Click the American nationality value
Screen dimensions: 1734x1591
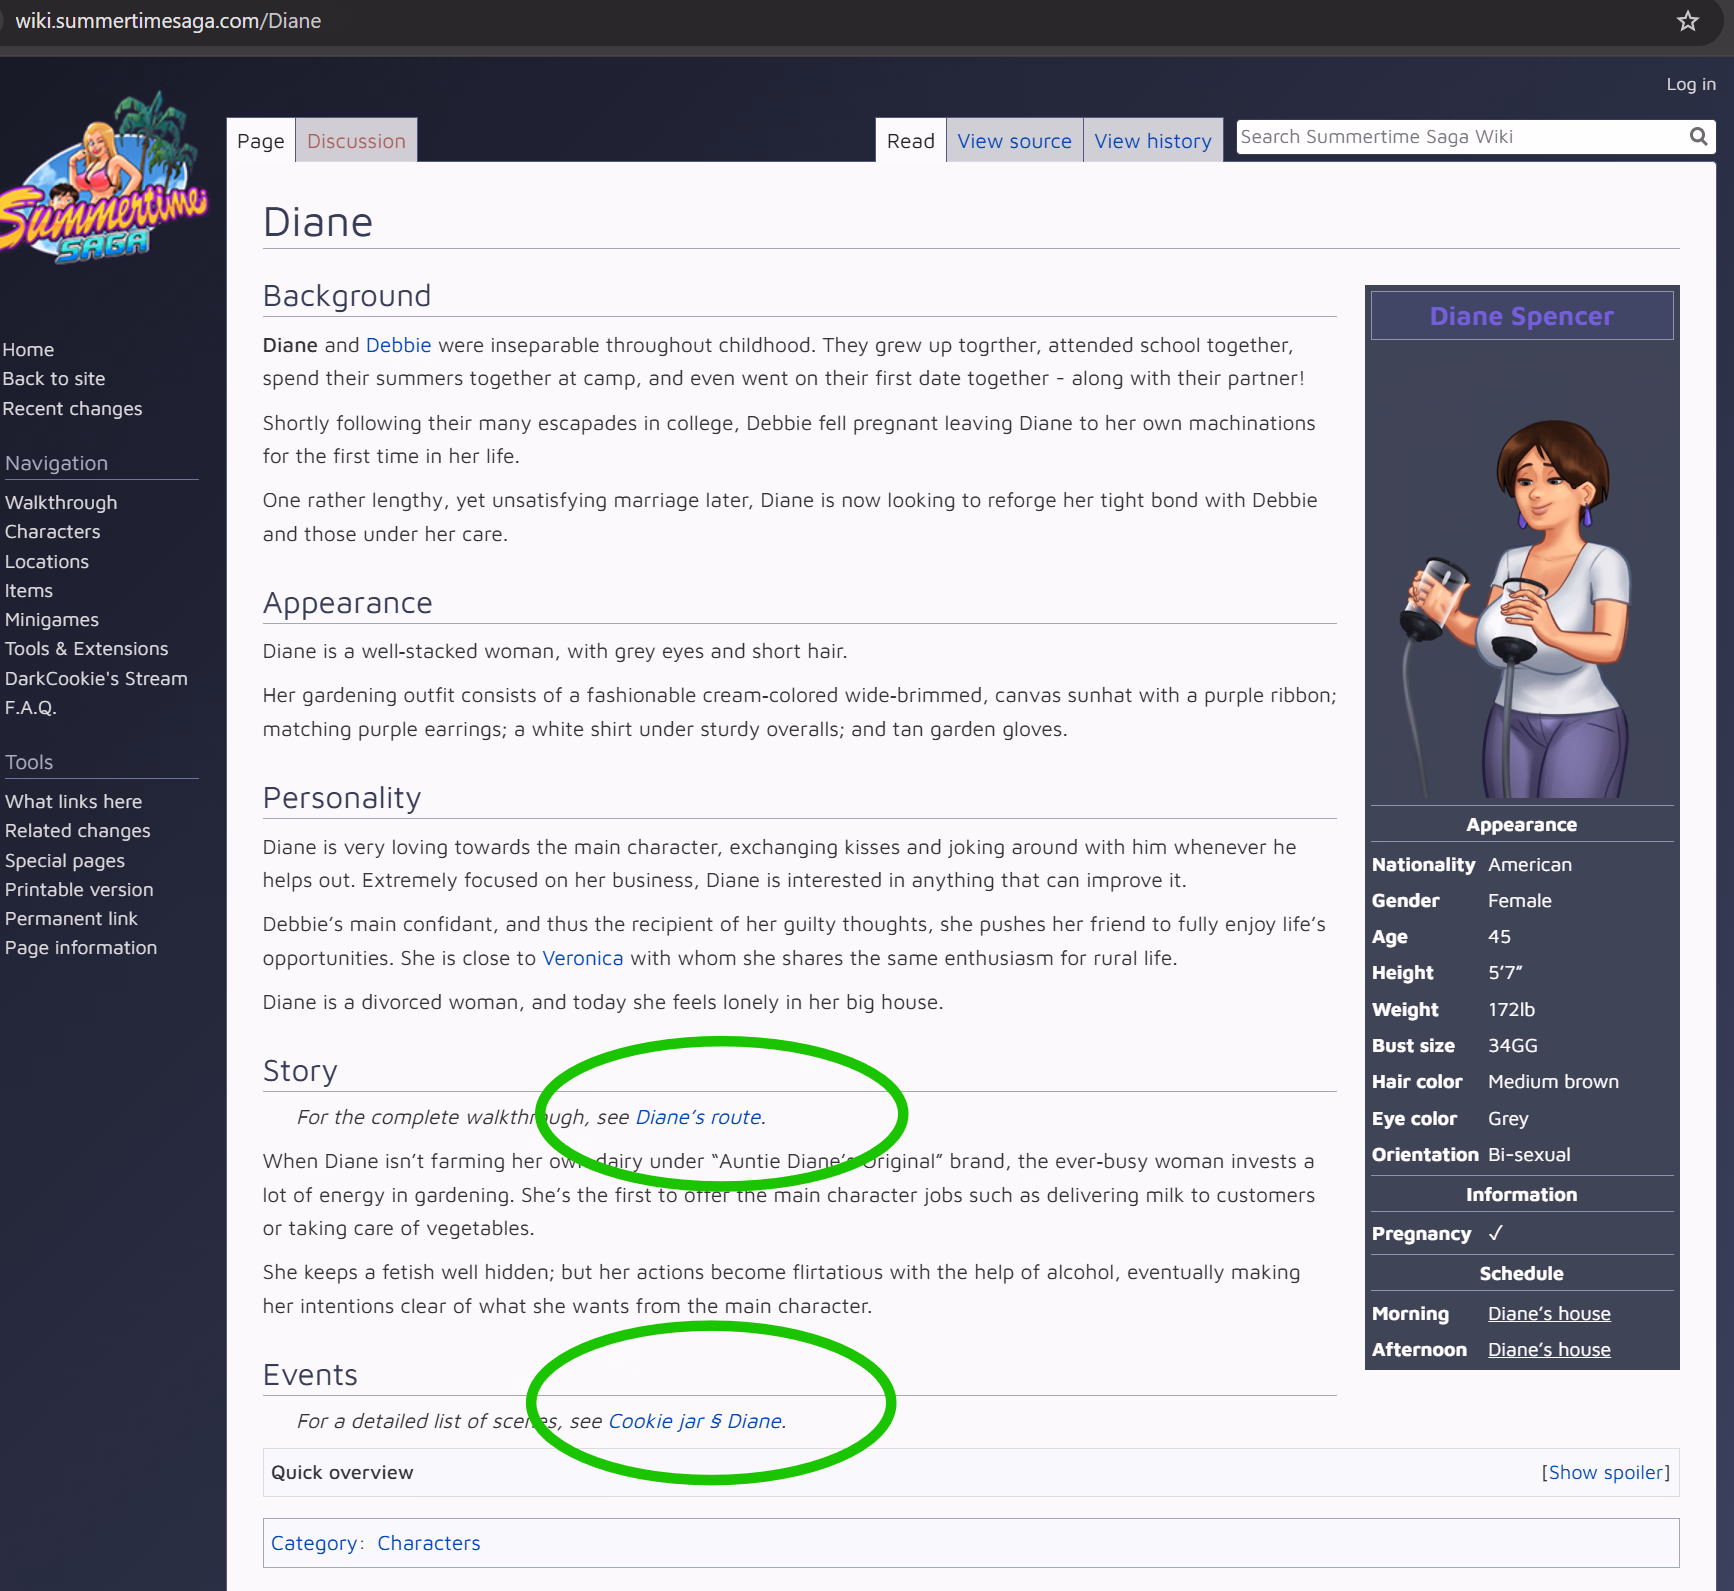(x=1529, y=865)
